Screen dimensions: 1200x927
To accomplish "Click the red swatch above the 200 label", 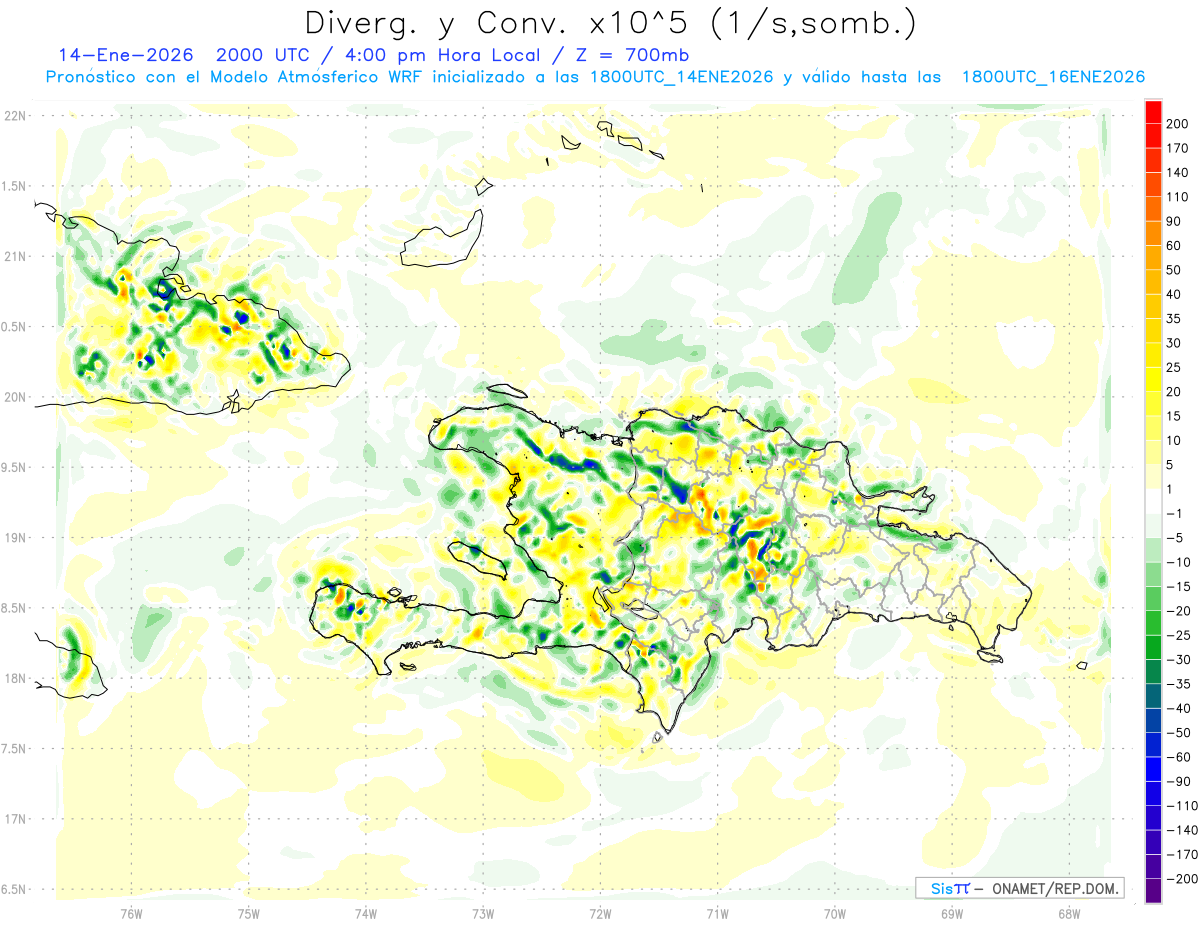I will click(1153, 112).
